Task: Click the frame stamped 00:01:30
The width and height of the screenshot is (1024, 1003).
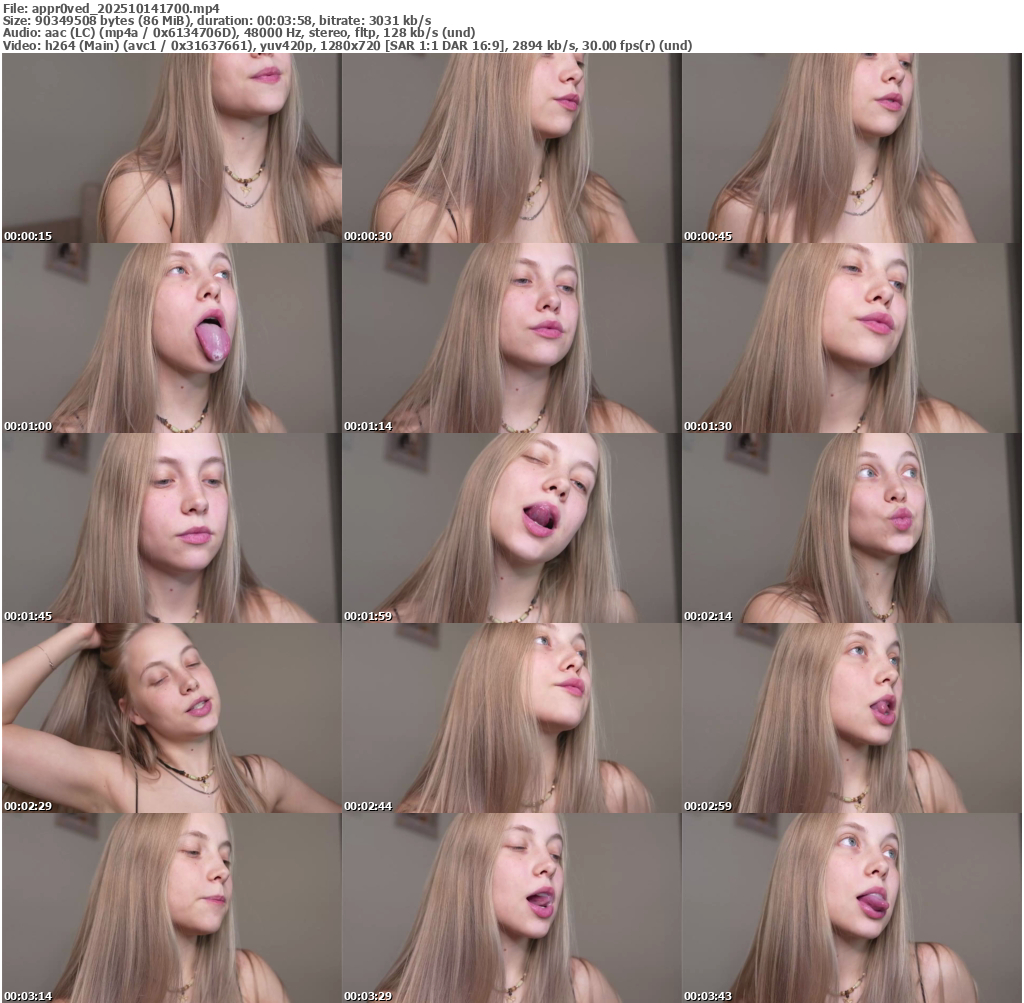Action: (x=851, y=338)
